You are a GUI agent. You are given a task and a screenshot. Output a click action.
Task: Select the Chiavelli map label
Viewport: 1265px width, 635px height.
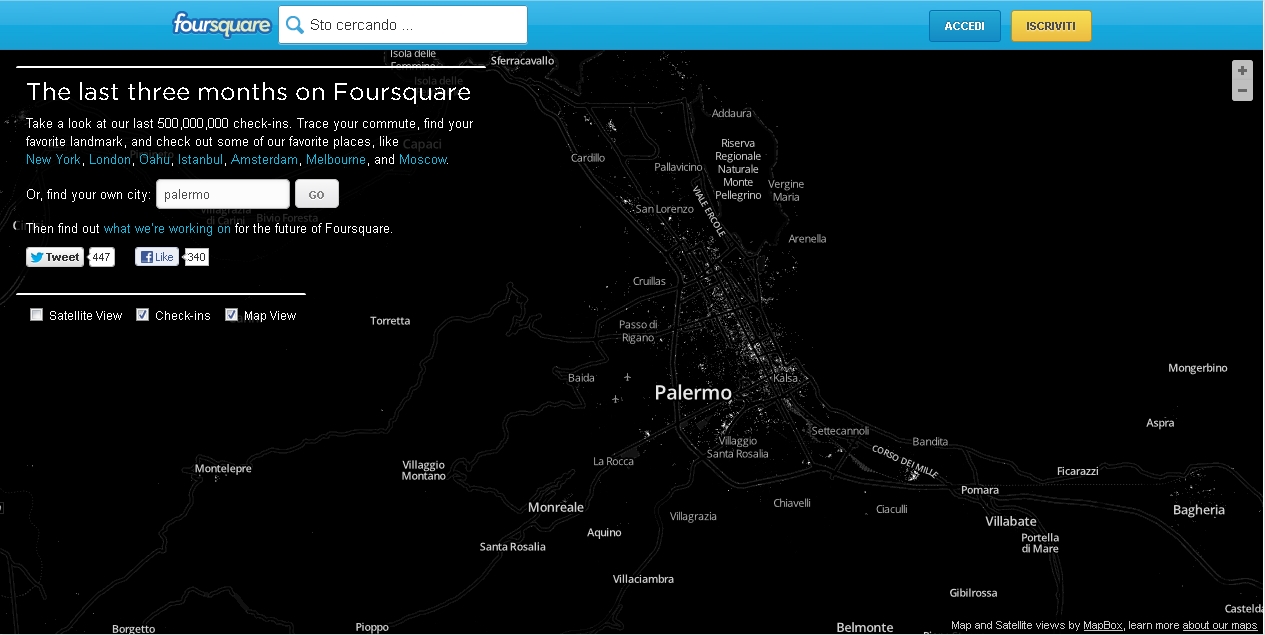pyautogui.click(x=792, y=503)
